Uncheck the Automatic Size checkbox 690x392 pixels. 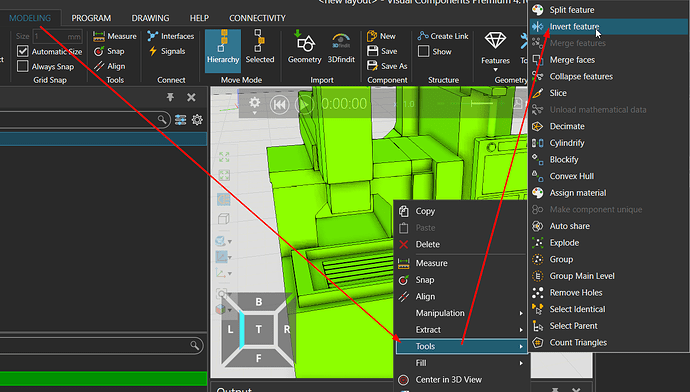[x=22, y=51]
